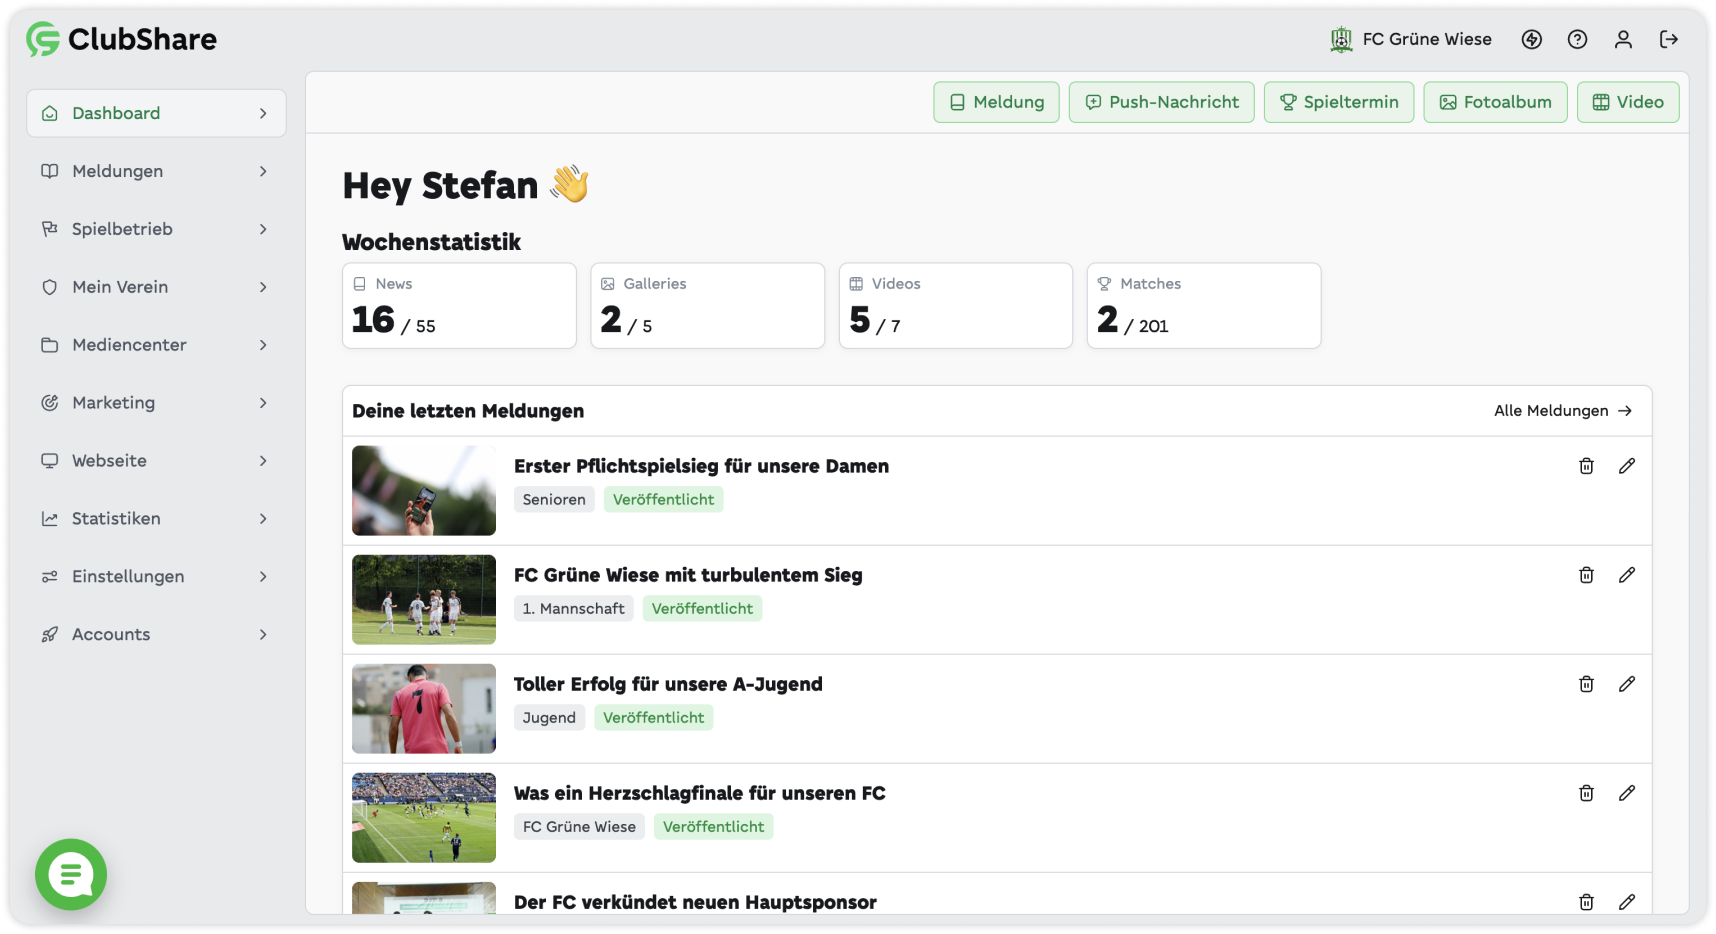
Task: Click the logout icon
Action: [x=1669, y=39]
